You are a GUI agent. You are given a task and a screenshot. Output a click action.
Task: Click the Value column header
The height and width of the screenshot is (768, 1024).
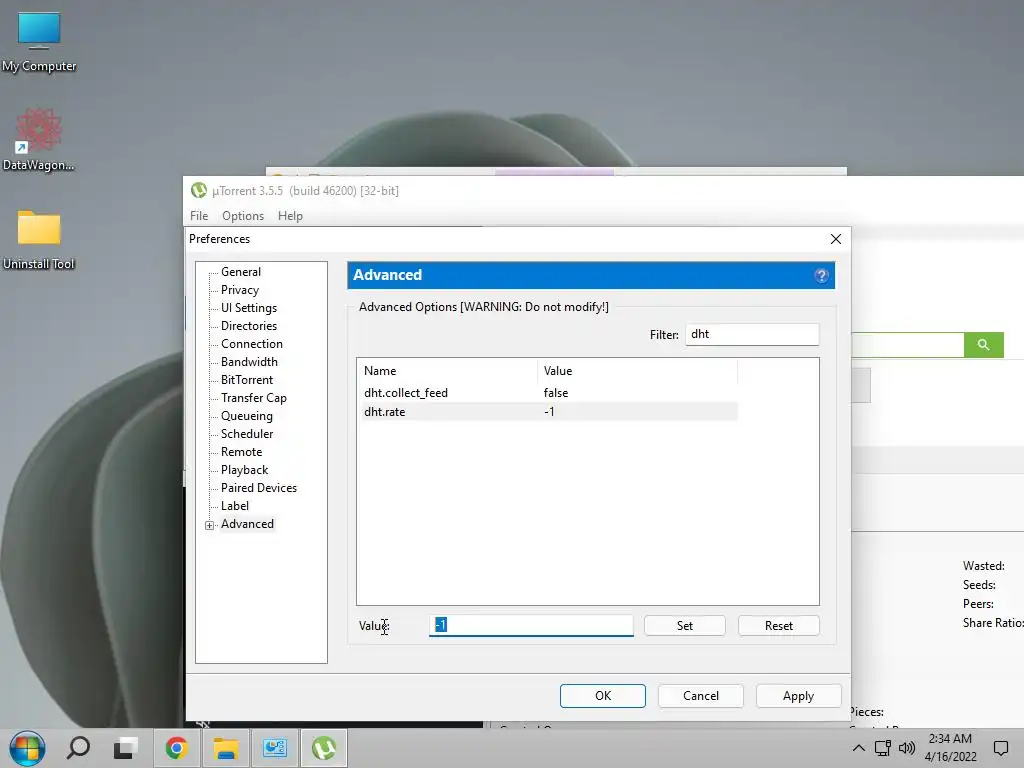[x=637, y=371]
